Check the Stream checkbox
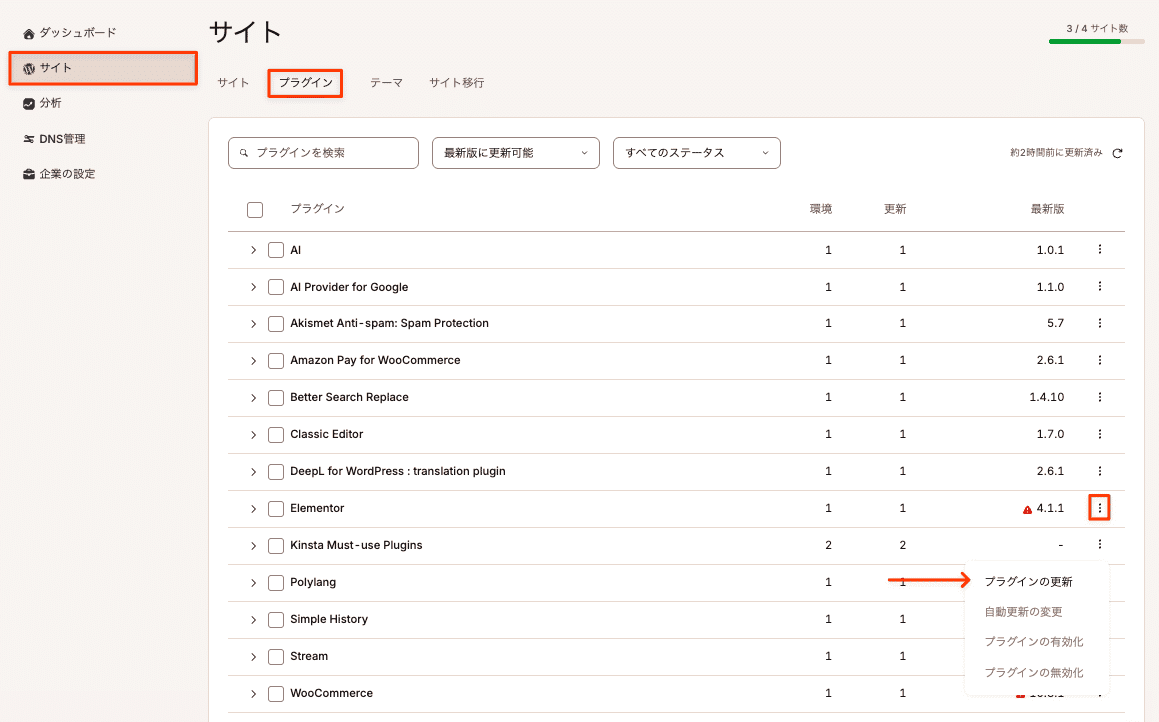 click(x=276, y=657)
